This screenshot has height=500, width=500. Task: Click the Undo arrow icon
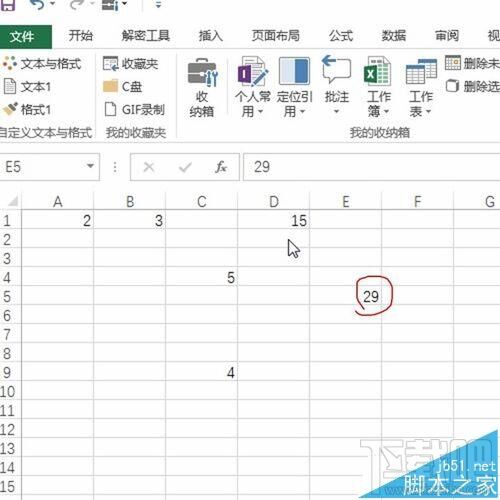coord(37,4)
